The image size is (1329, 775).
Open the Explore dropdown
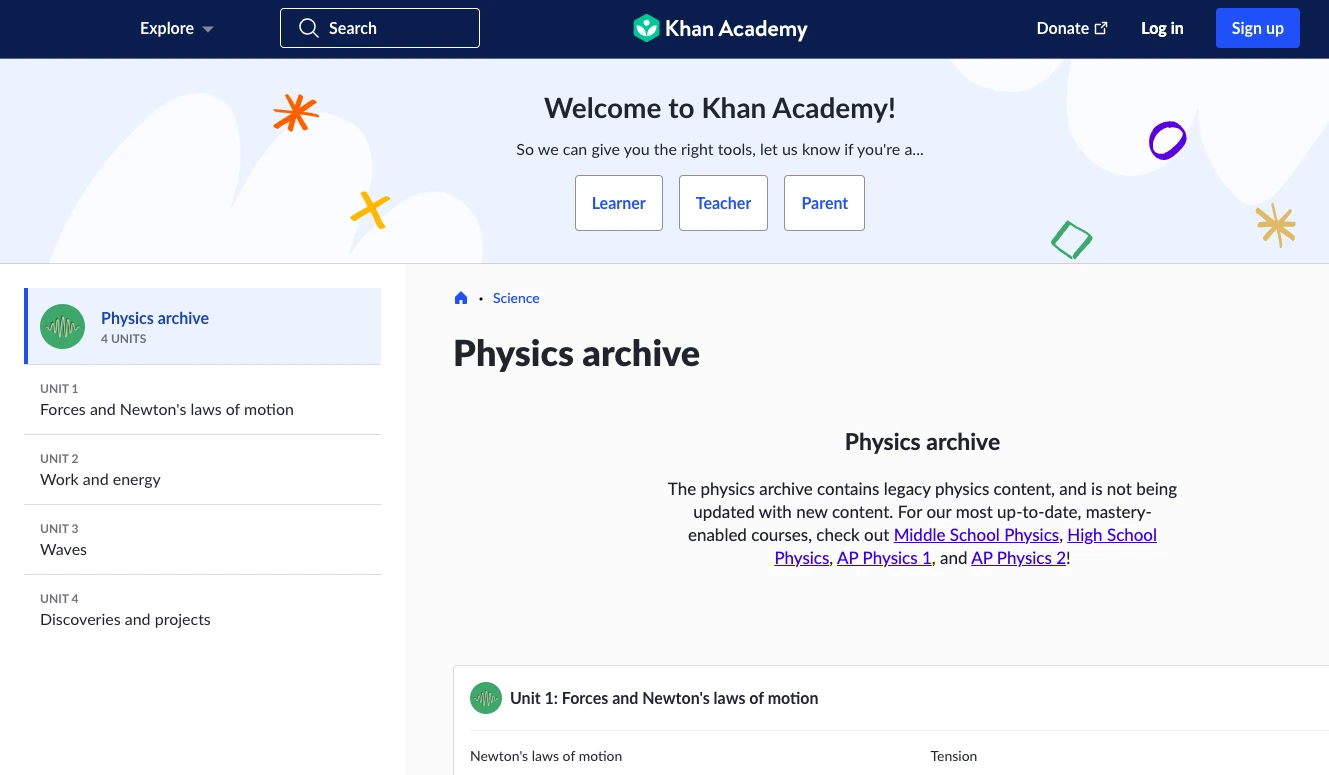pos(176,28)
